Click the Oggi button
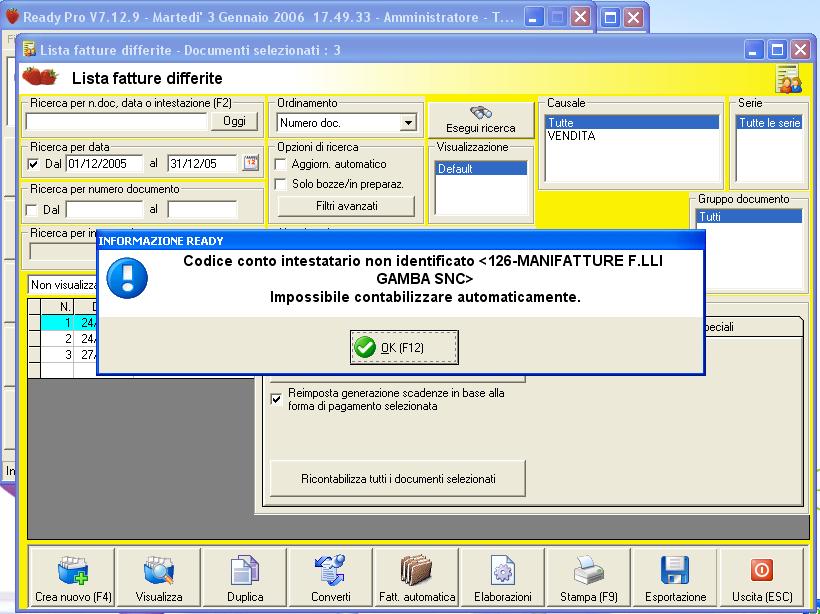This screenshot has height=614, width=820. coord(234,121)
